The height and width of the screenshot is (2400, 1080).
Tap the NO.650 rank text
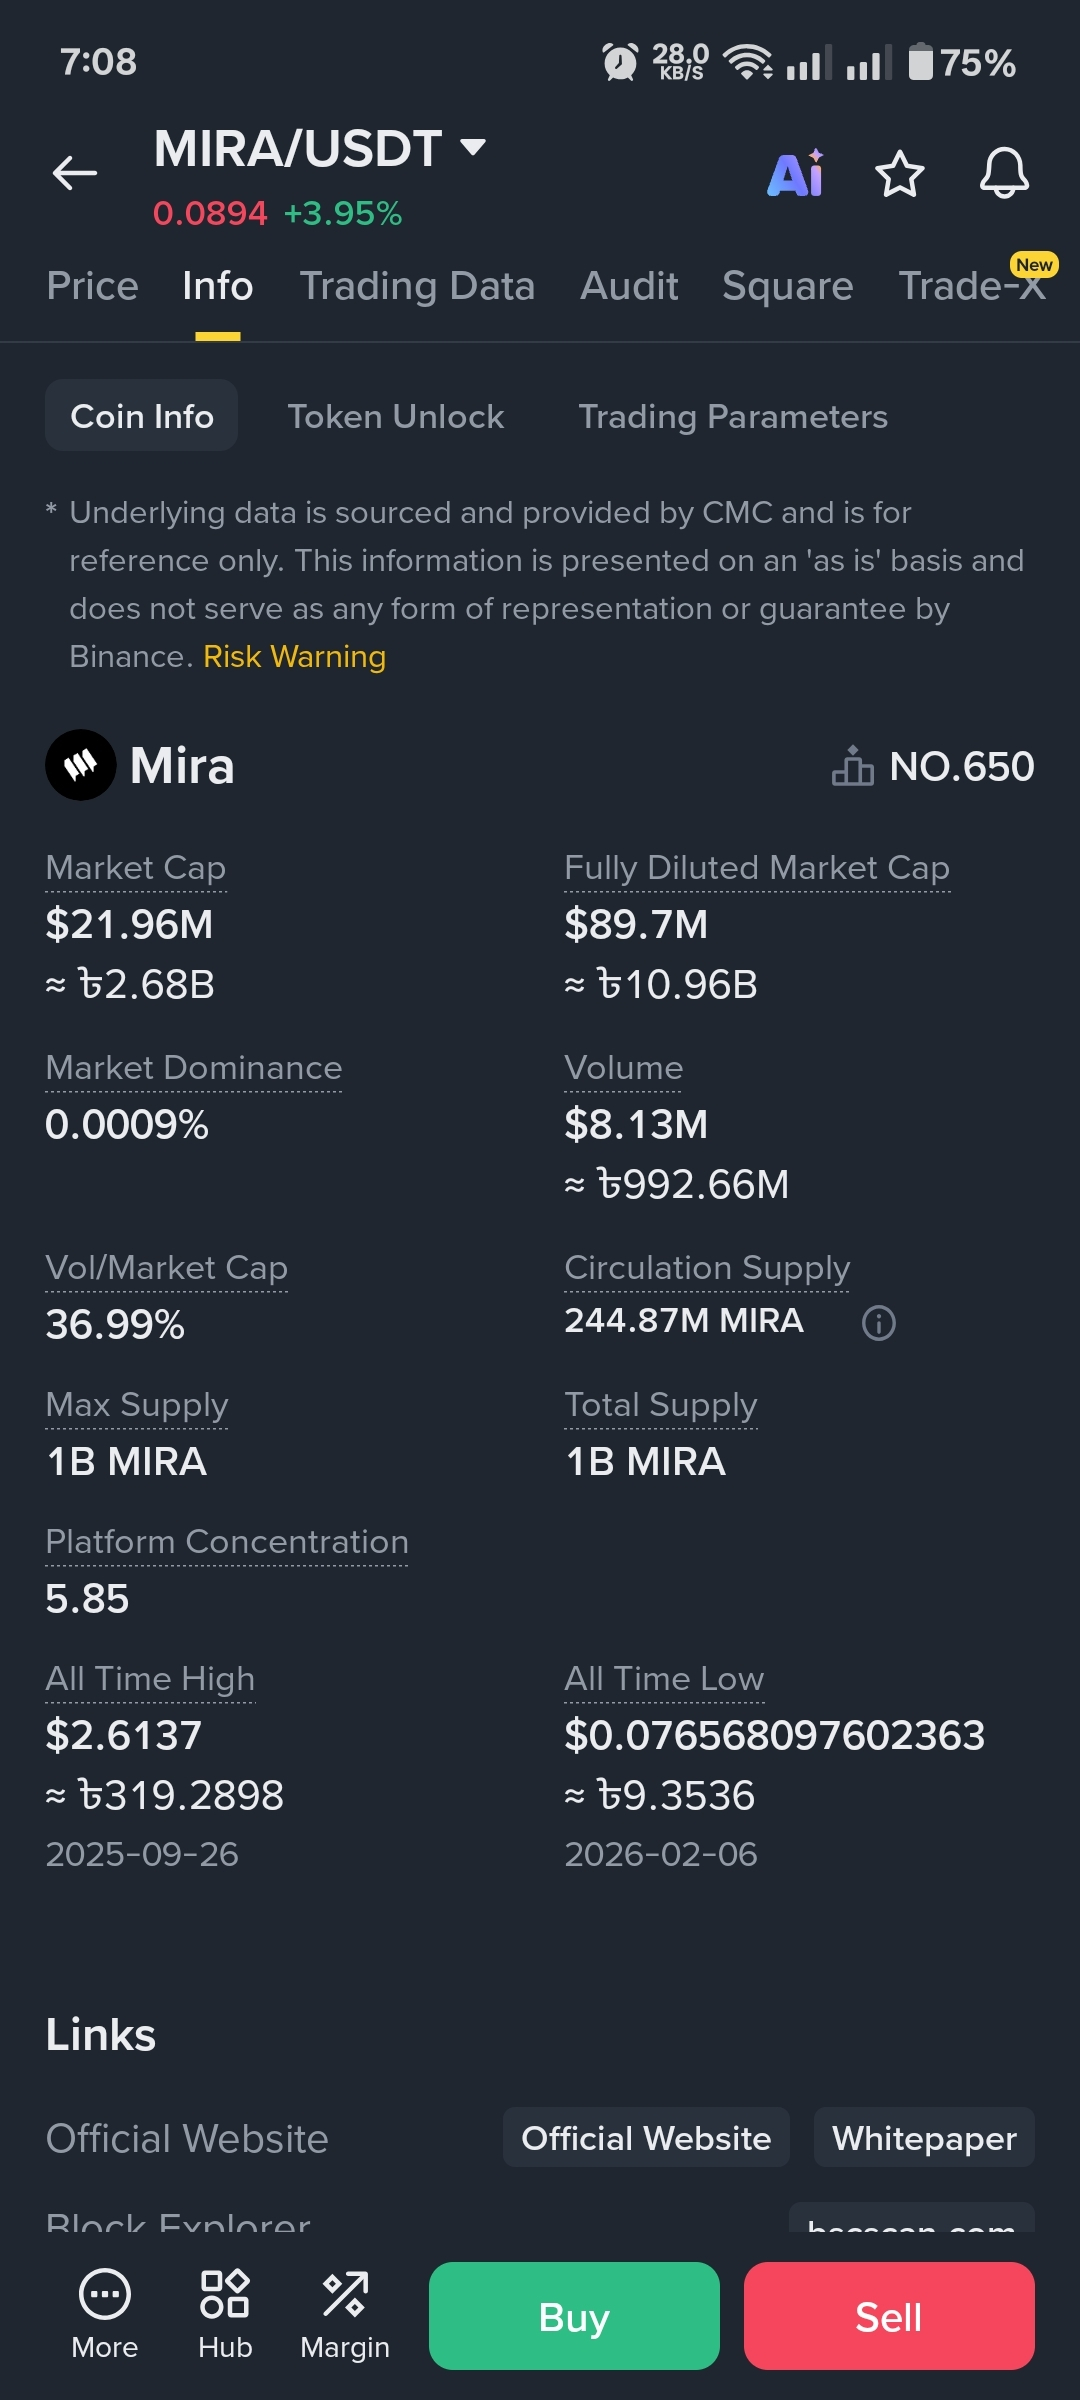tap(962, 766)
